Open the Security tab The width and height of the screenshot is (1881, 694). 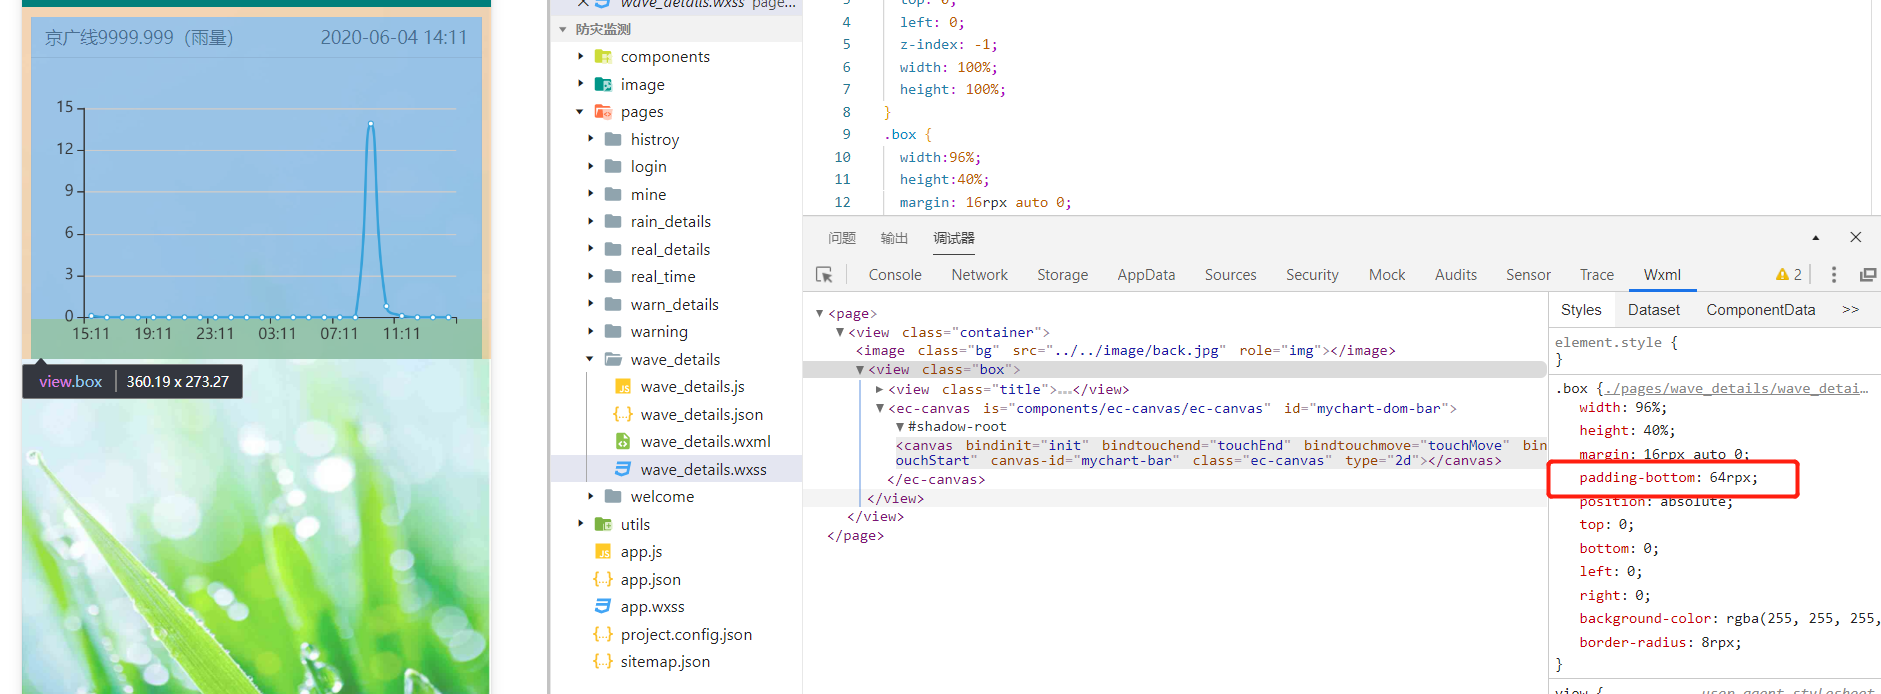tap(1312, 275)
